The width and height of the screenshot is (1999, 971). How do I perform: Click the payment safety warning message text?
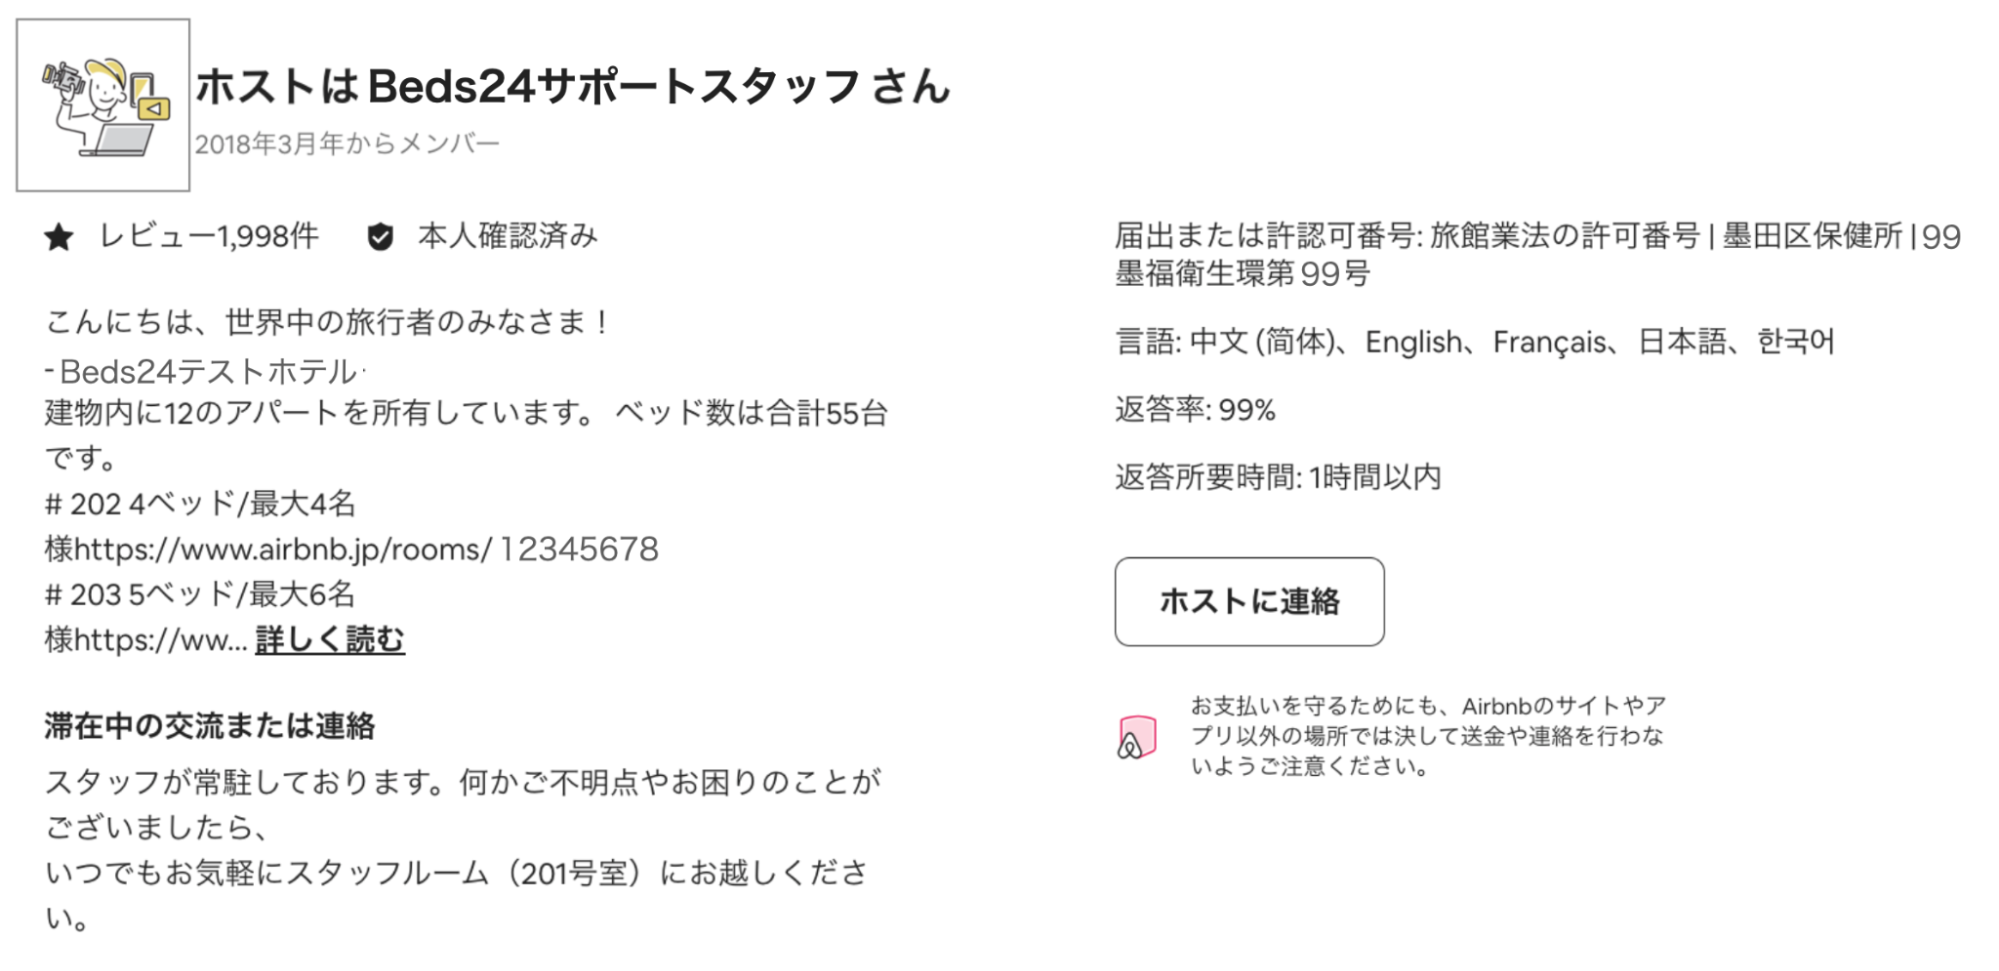tap(1427, 736)
